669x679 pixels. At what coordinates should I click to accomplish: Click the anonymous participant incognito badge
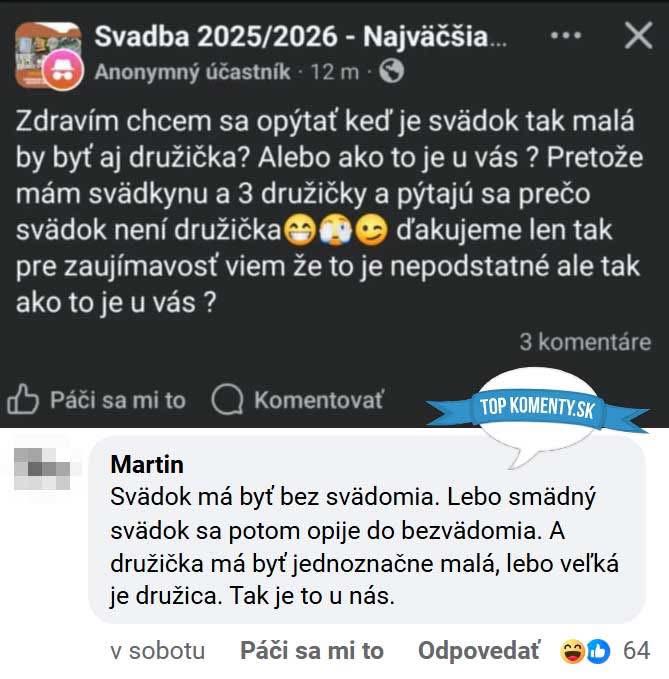click(64, 70)
